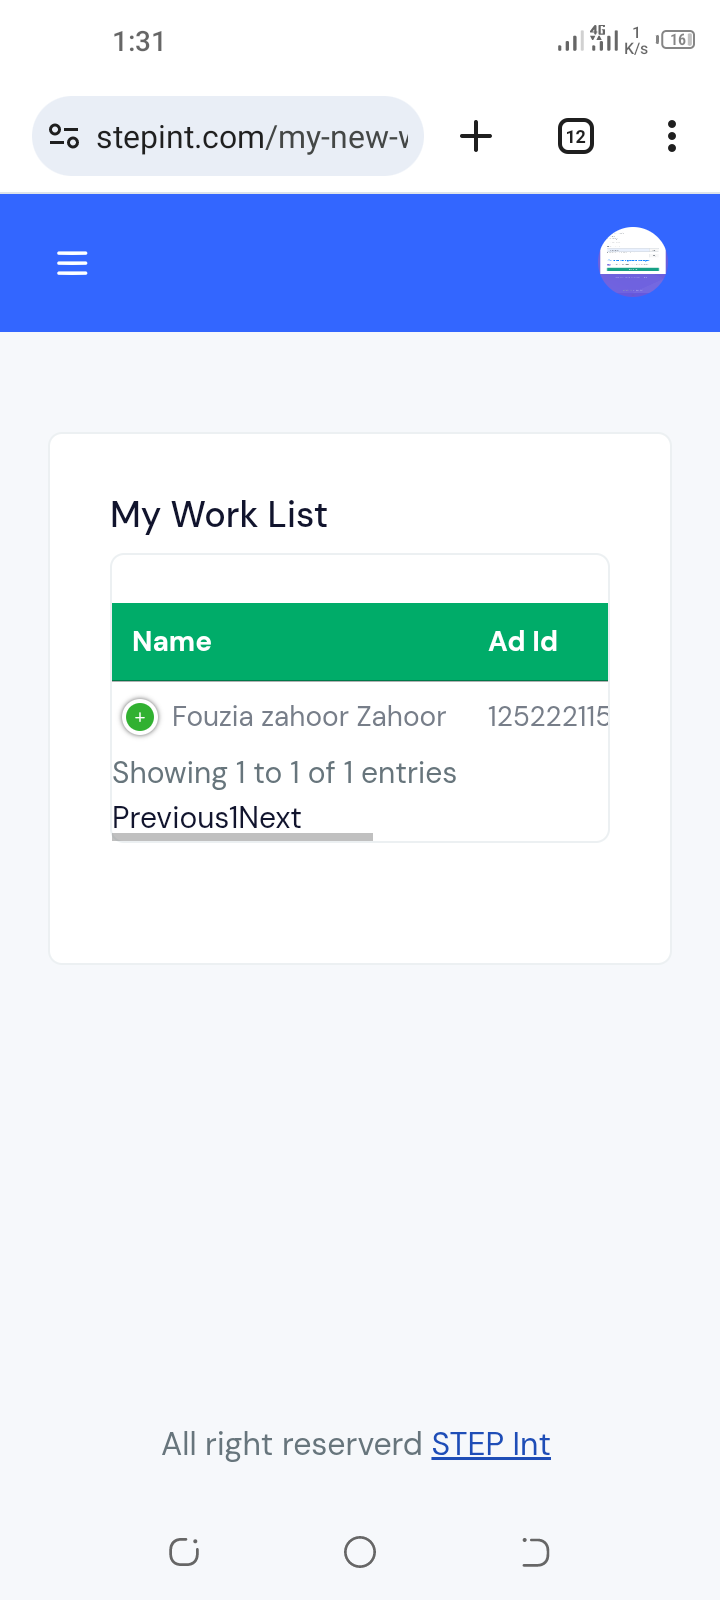Open a new browser tab
Screen dimensions: 720x1600
point(476,136)
